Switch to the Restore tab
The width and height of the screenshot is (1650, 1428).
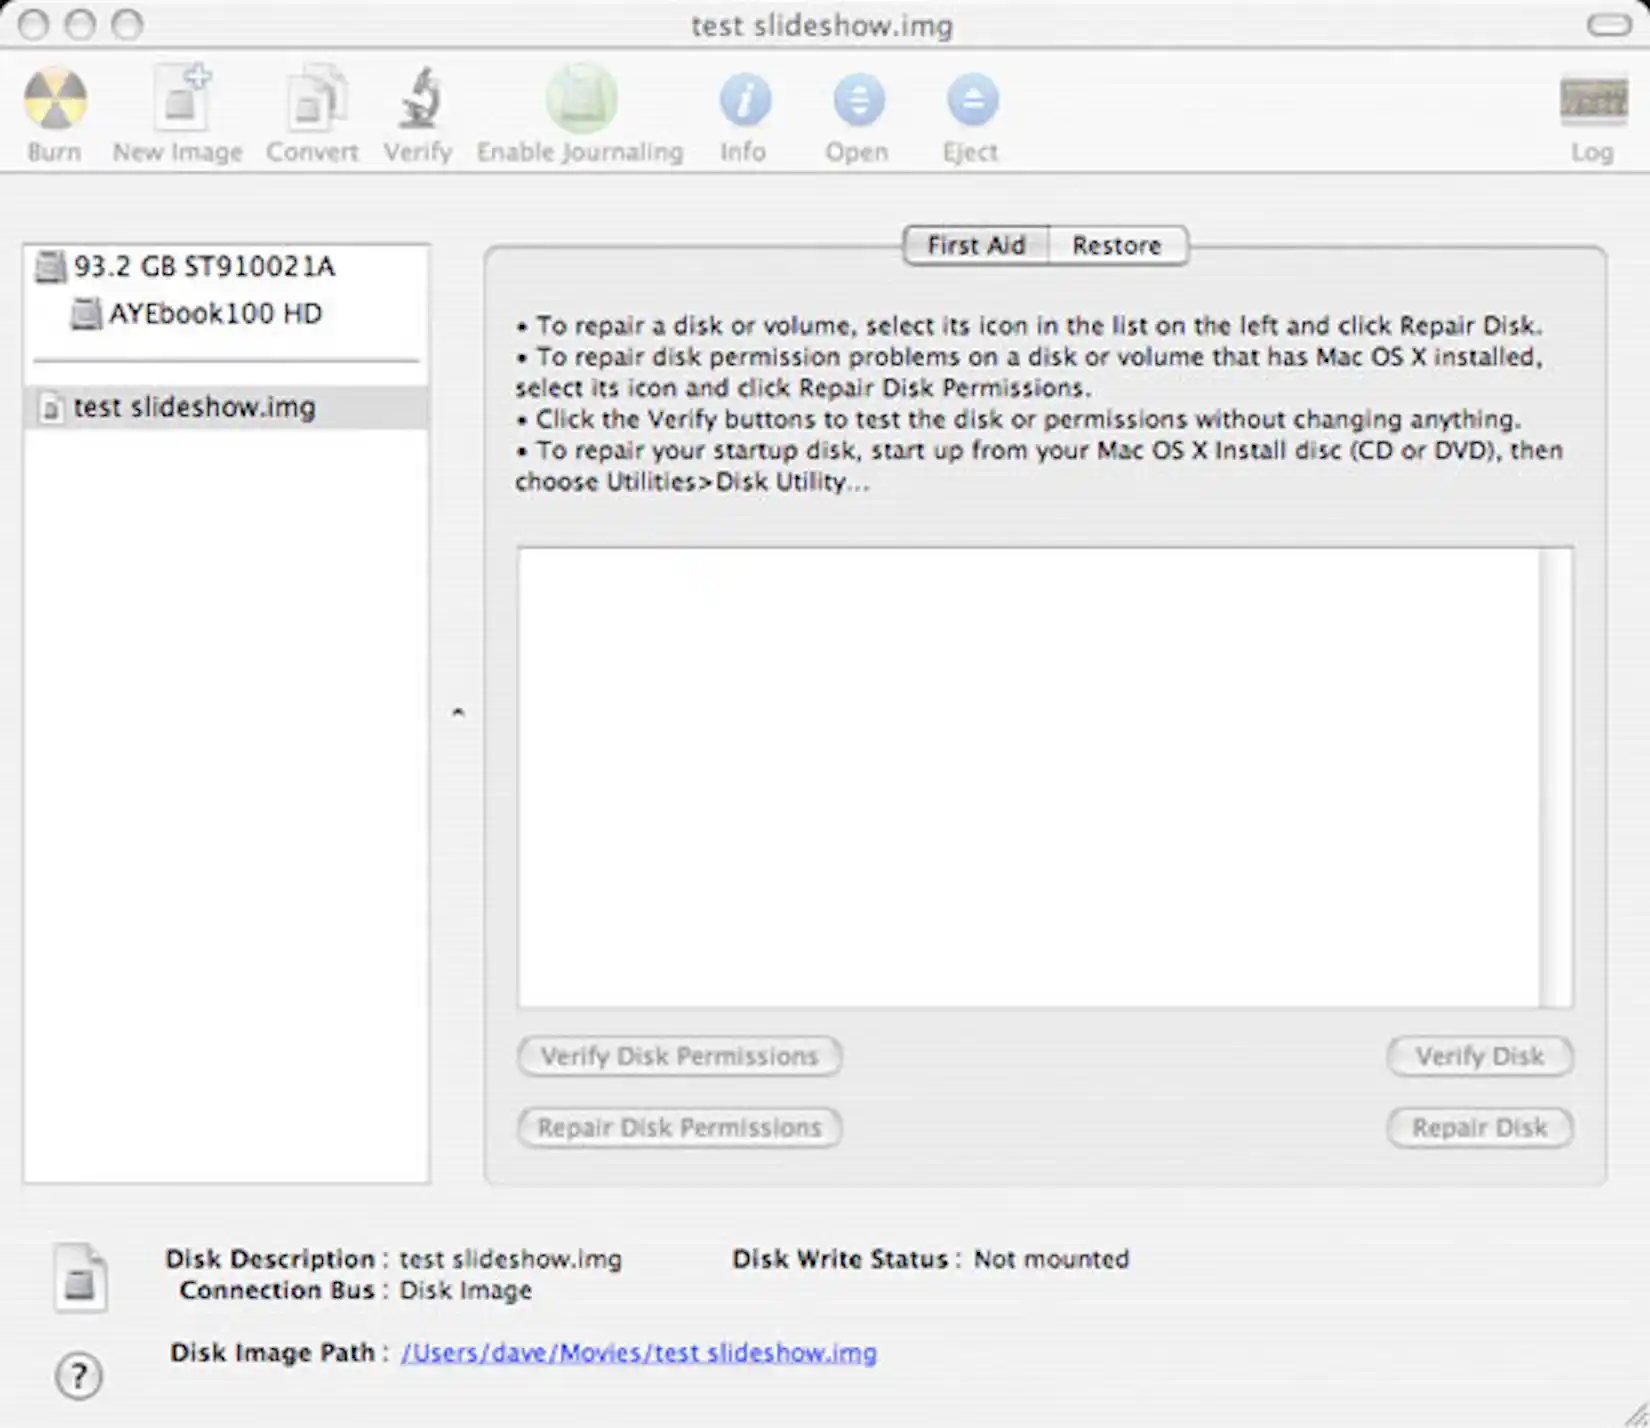[1117, 245]
